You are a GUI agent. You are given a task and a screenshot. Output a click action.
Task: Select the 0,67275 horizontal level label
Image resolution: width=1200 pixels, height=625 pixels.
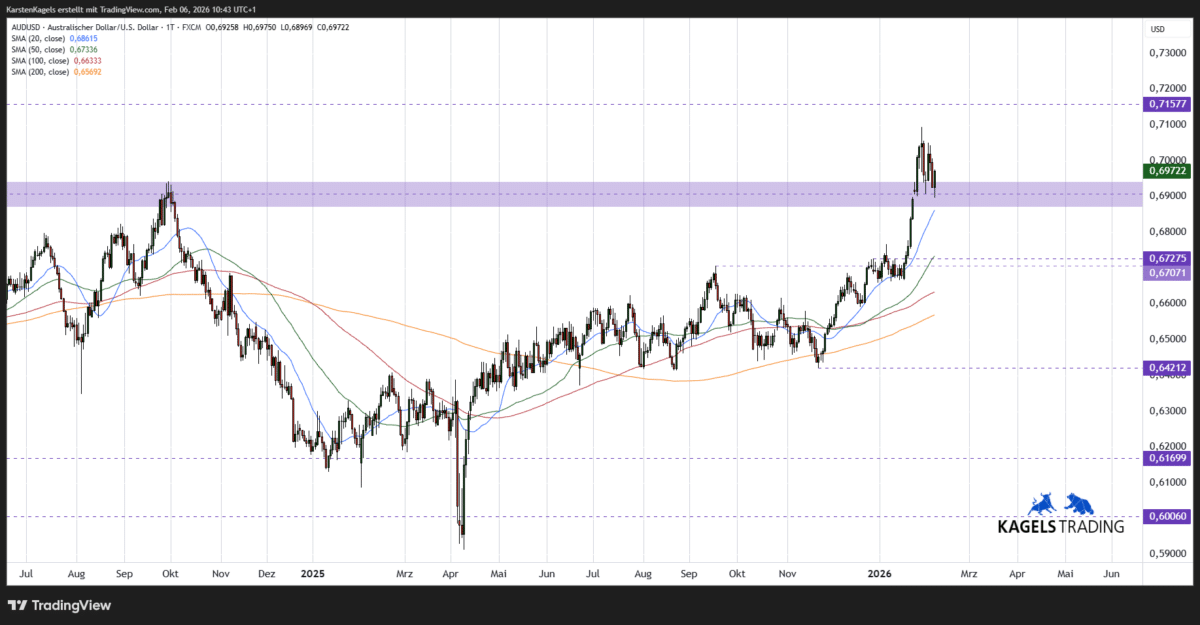(x=1166, y=258)
